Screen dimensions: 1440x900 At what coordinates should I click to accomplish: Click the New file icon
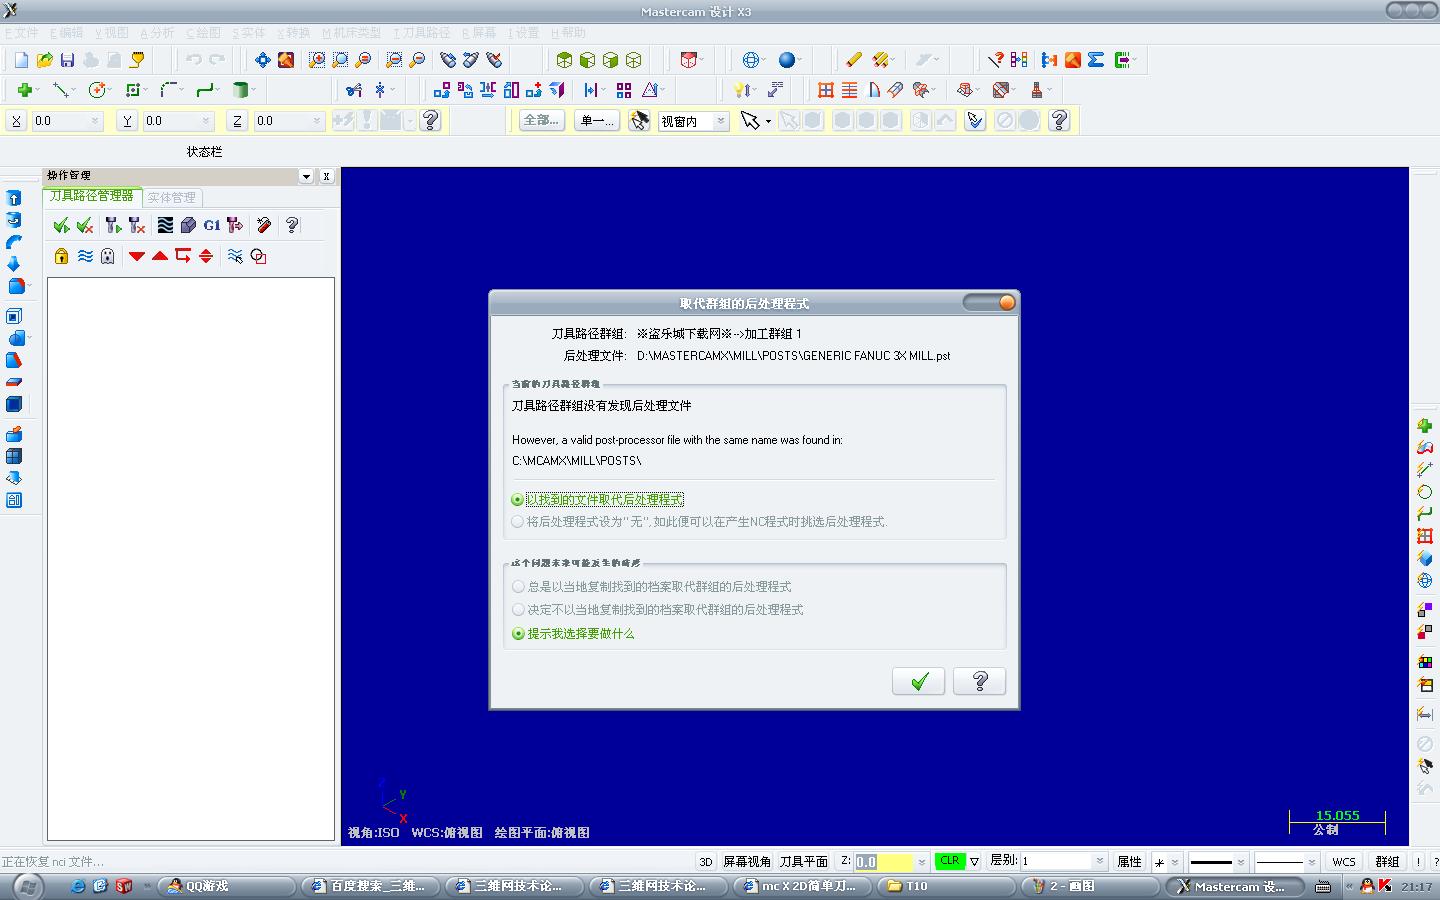click(21, 60)
